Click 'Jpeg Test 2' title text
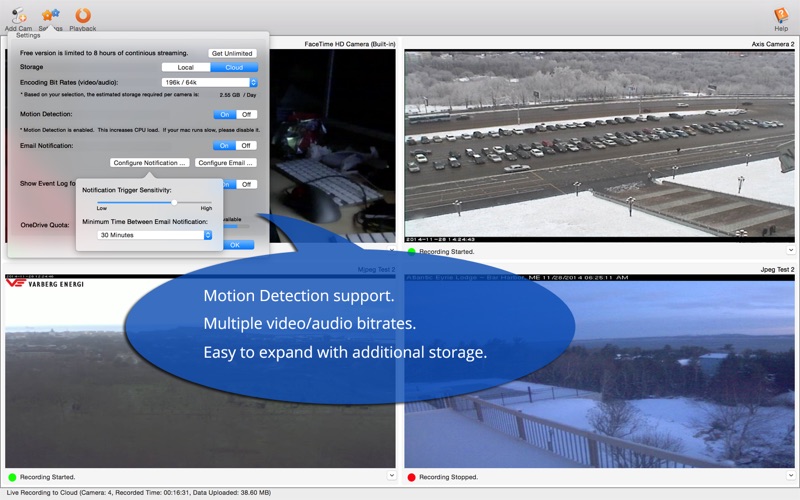 point(777,269)
